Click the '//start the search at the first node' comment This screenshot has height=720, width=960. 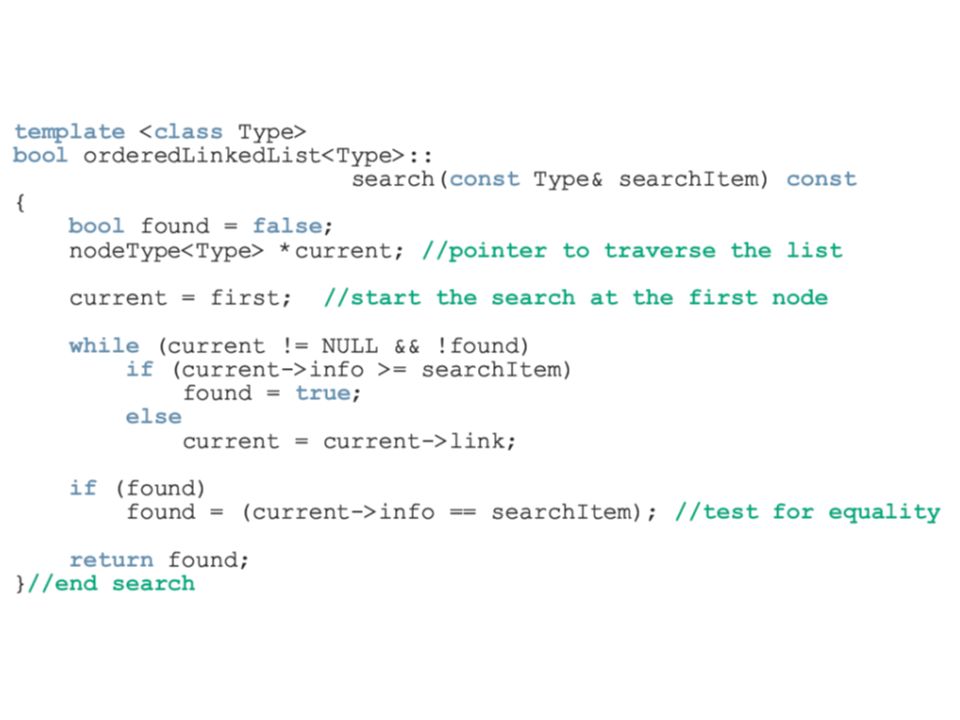tap(576, 298)
